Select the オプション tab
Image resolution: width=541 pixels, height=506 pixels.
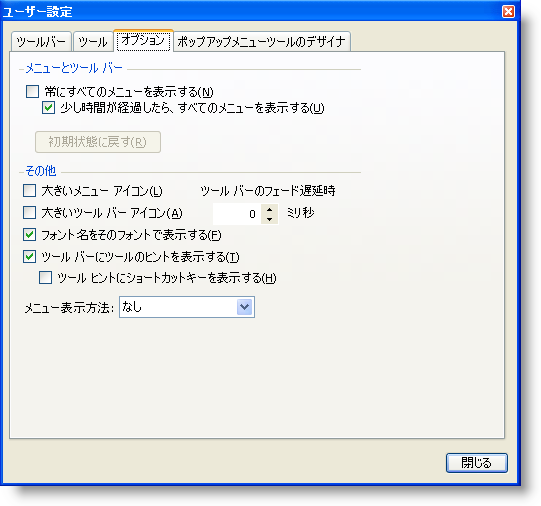tap(143, 40)
